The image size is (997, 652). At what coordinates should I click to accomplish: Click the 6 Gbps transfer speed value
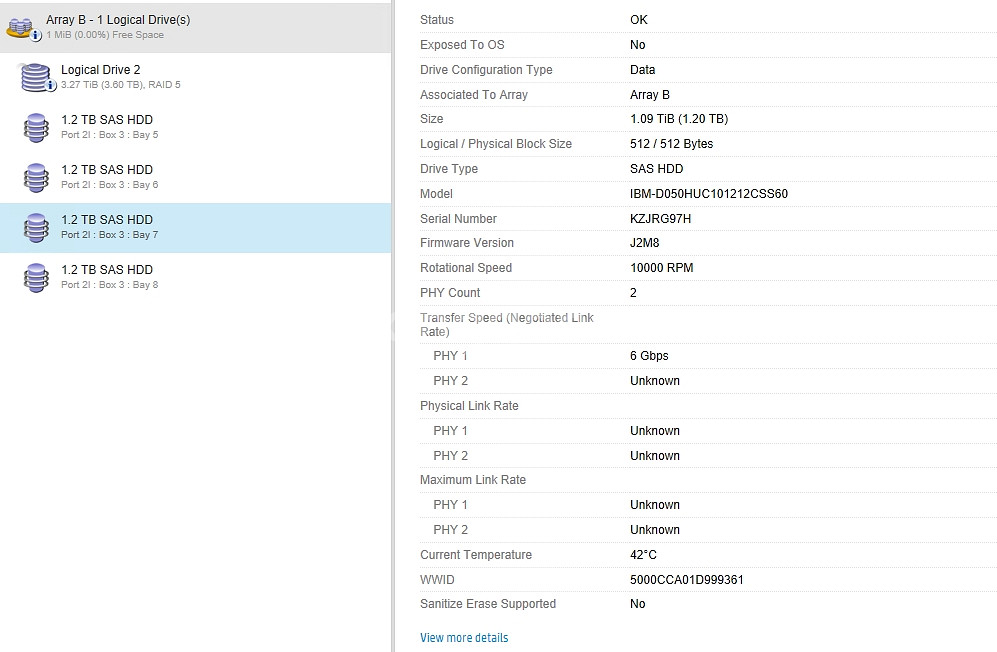[x=649, y=356]
